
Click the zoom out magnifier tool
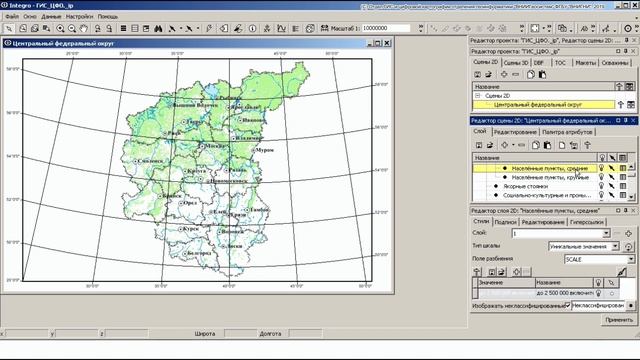(72, 28)
